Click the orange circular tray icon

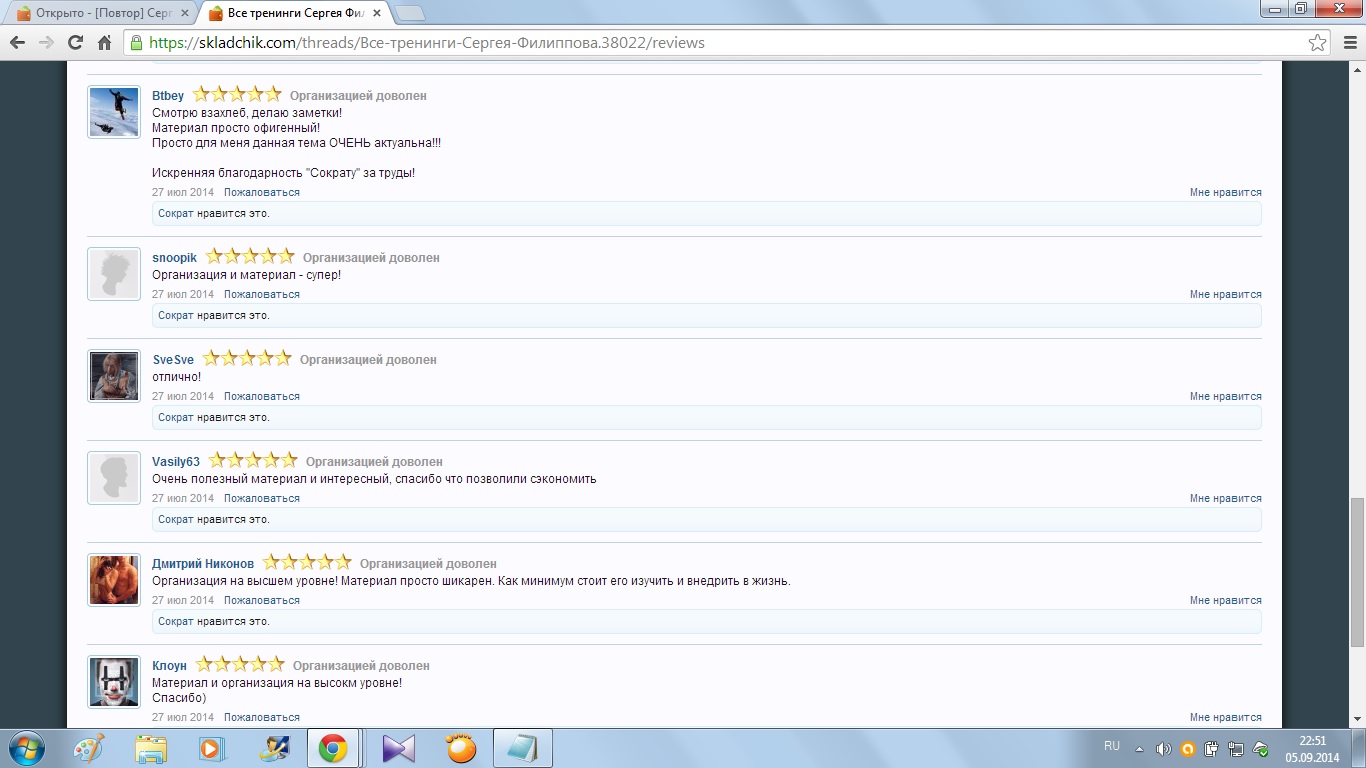[x=1188, y=748]
